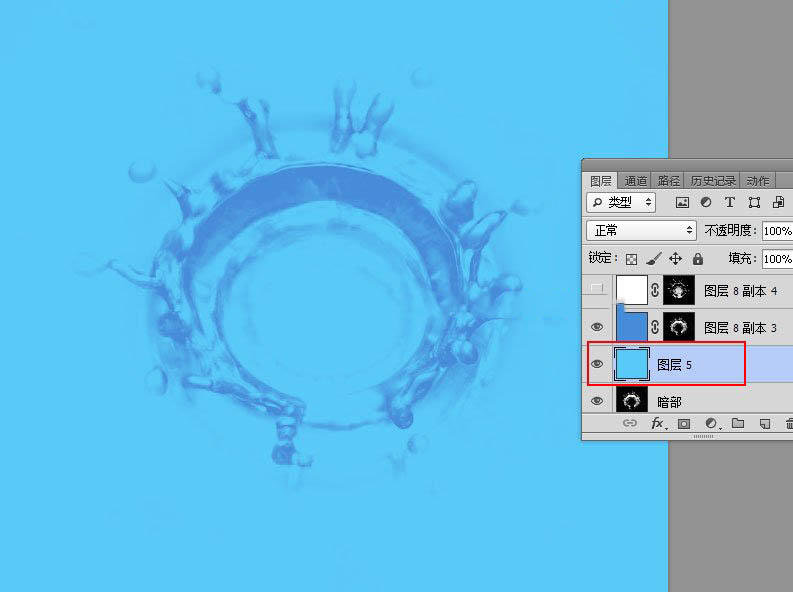Add a layer mask with mask icon
793x592 pixels.
[684, 424]
